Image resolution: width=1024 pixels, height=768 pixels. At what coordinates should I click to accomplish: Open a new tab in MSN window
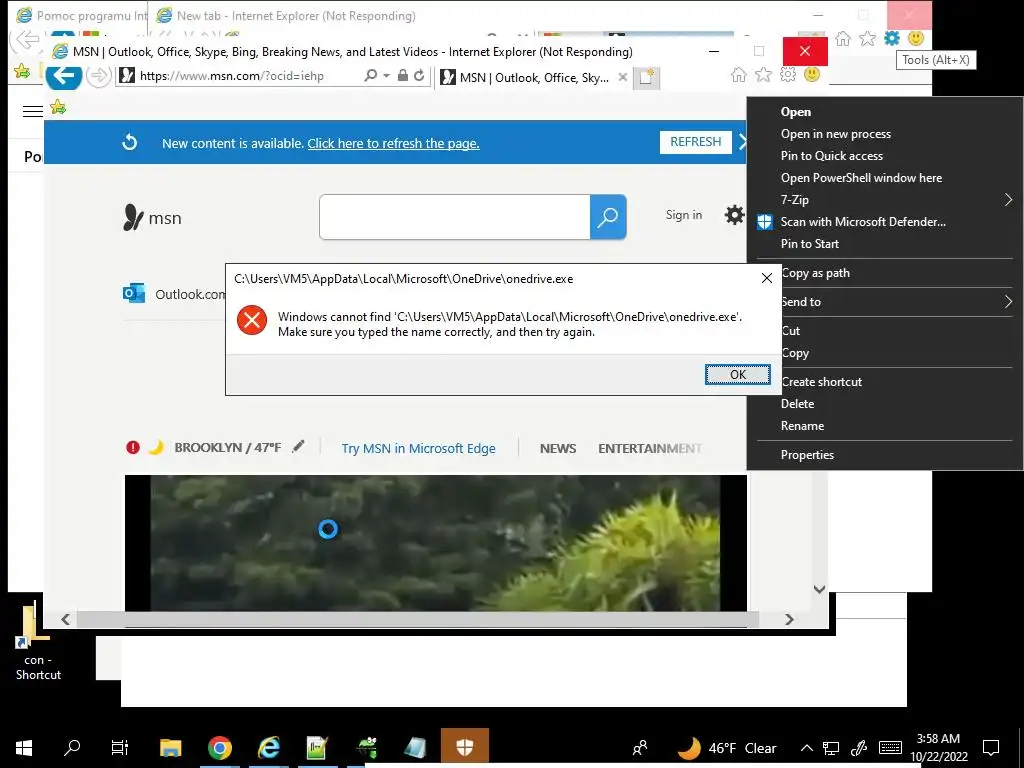tap(646, 77)
